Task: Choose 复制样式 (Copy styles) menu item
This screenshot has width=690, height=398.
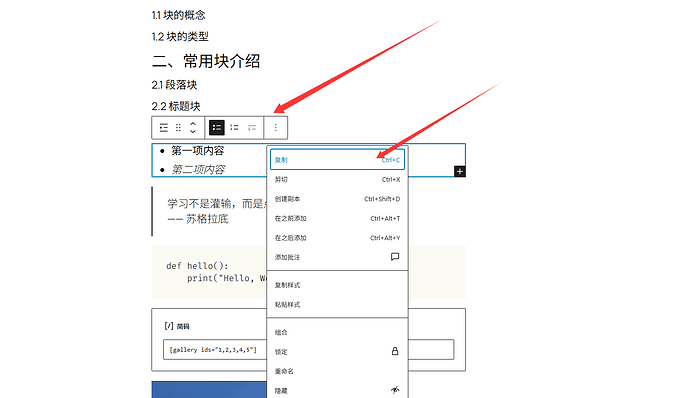Action: click(x=338, y=285)
